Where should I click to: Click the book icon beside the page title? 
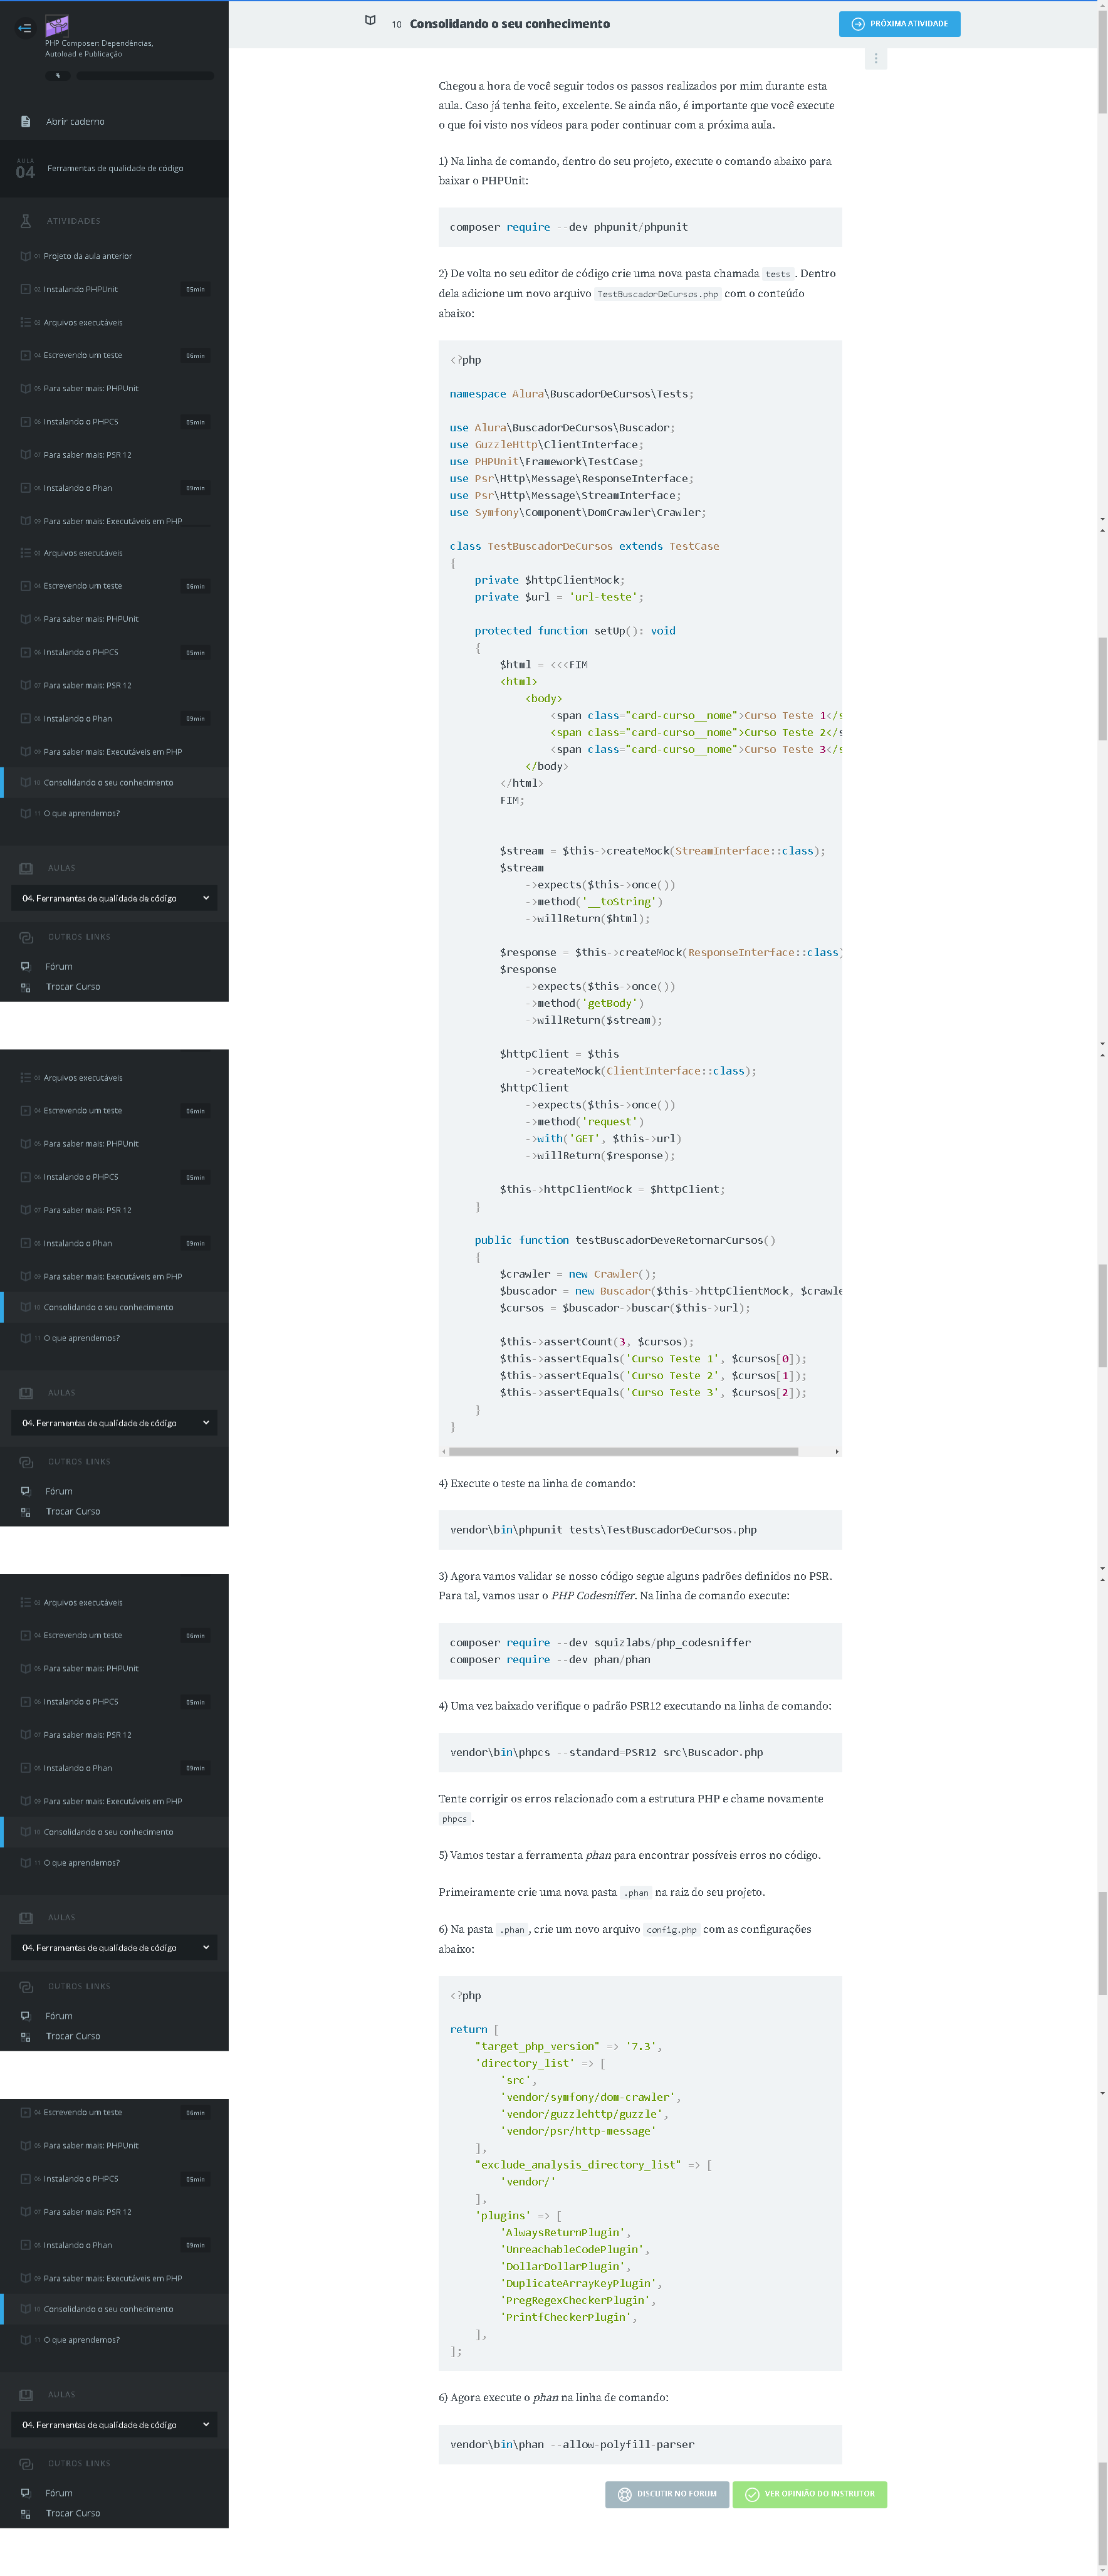pos(370,21)
